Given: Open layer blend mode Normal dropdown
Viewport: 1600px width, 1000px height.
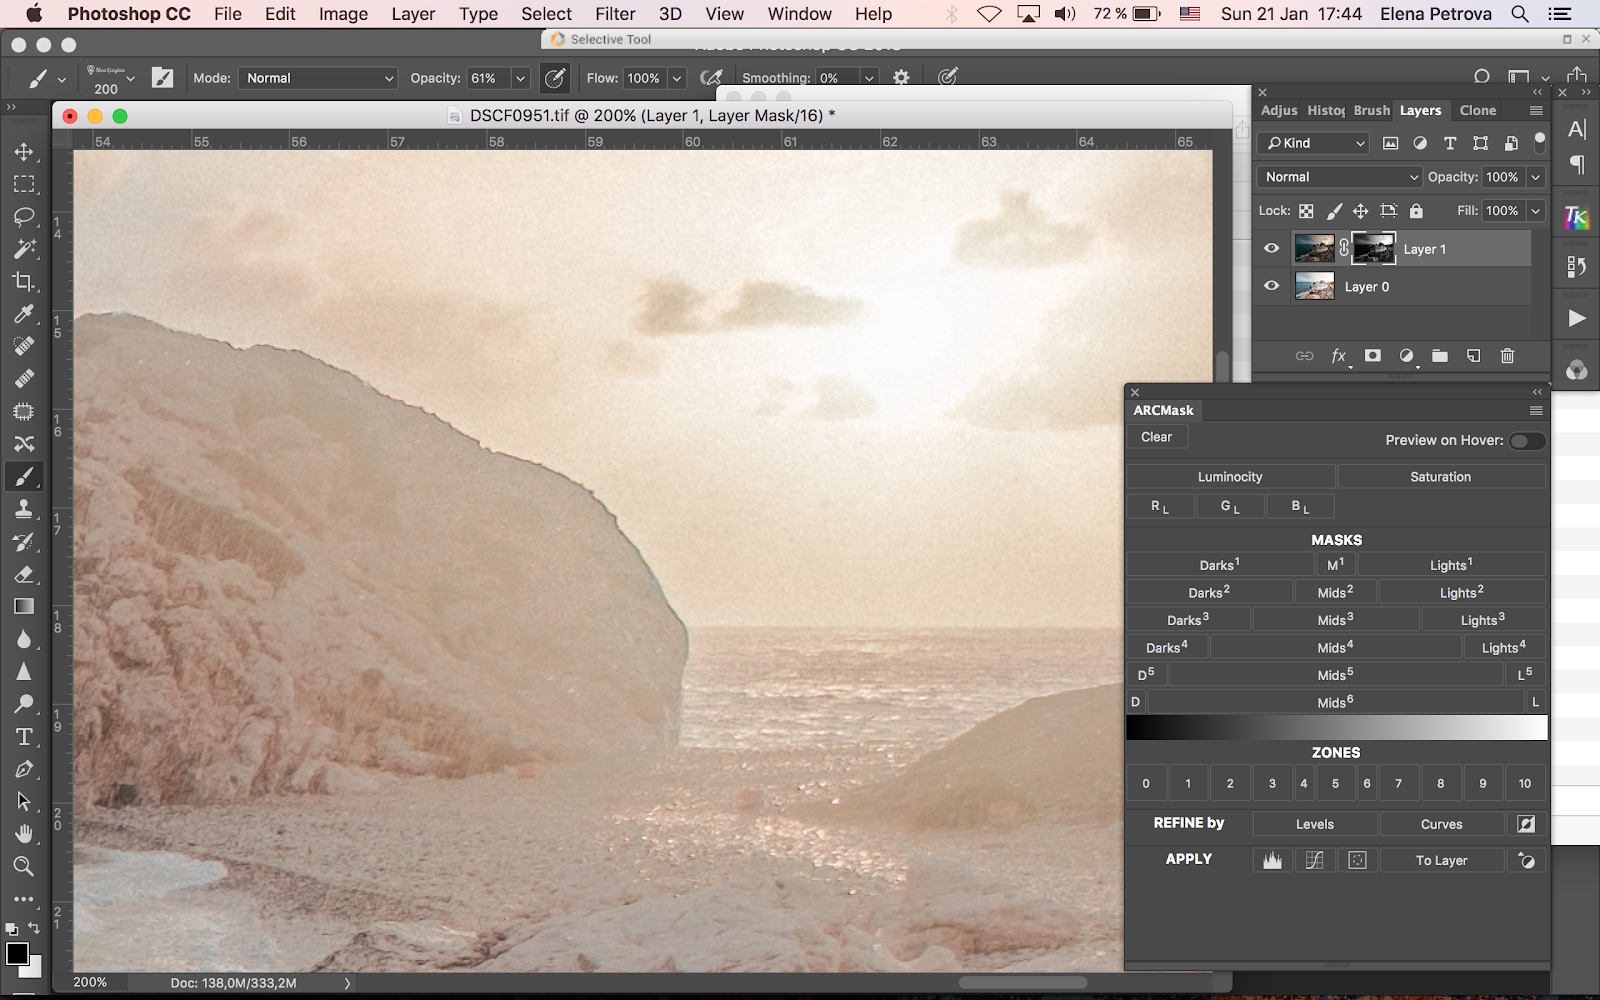Looking at the screenshot, I should tap(1339, 177).
